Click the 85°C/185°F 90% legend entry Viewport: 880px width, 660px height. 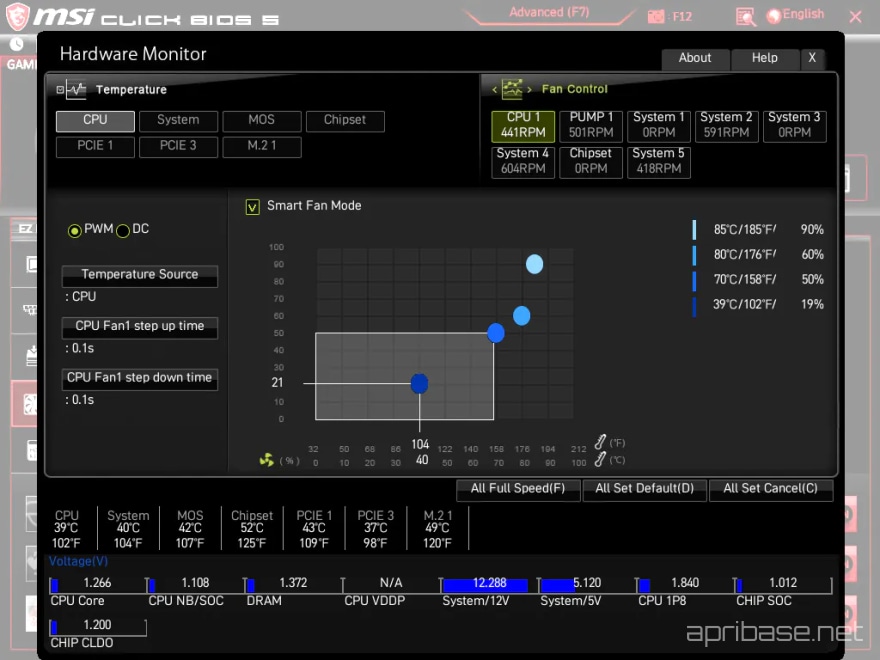tap(758, 230)
